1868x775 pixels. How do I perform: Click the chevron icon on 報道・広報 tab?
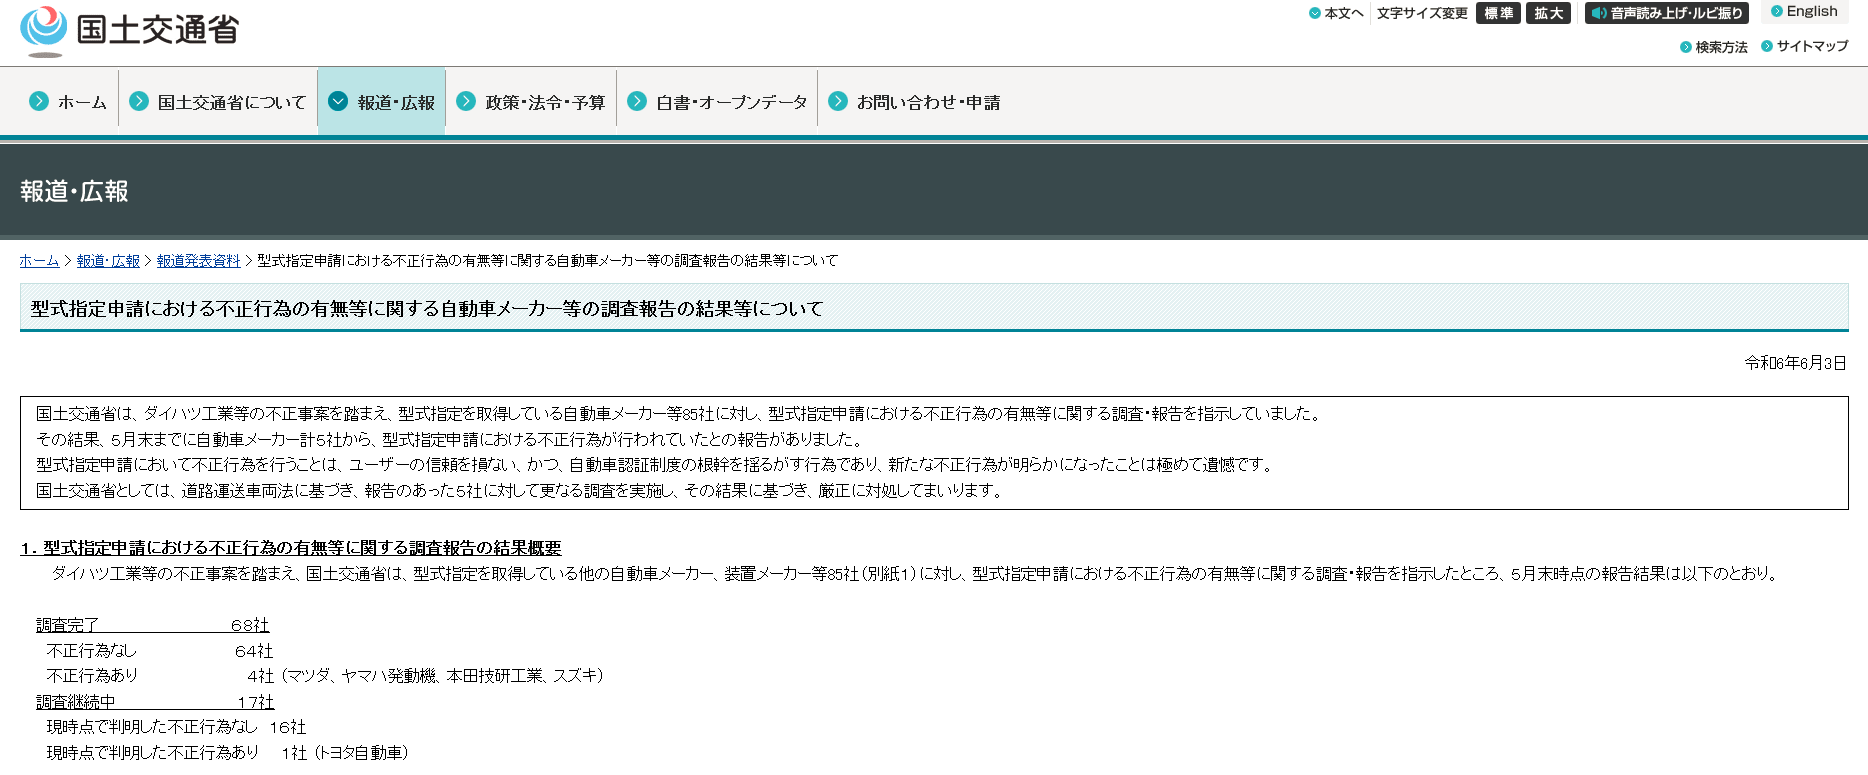tap(338, 101)
